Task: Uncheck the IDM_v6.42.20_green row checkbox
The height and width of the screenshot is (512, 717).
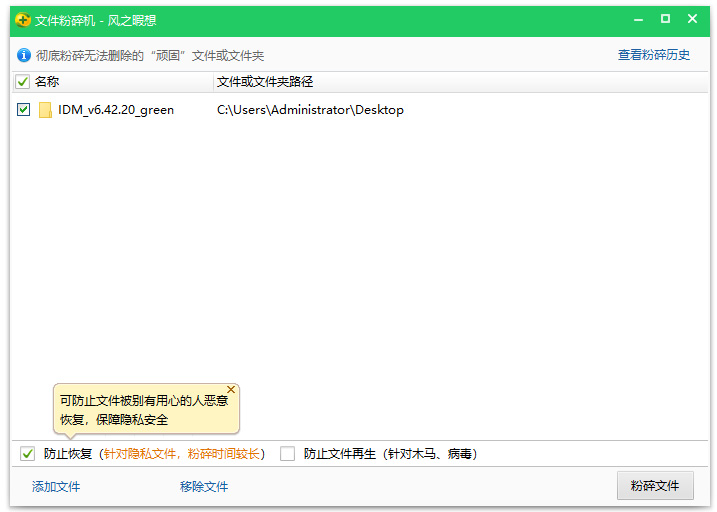Action: 23,110
